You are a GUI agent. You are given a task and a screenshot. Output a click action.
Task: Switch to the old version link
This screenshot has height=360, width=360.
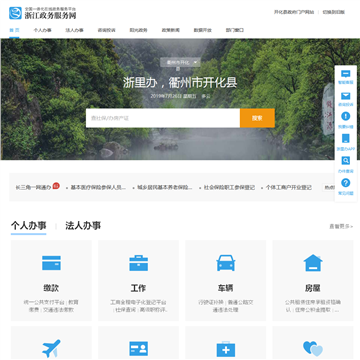click(x=334, y=12)
